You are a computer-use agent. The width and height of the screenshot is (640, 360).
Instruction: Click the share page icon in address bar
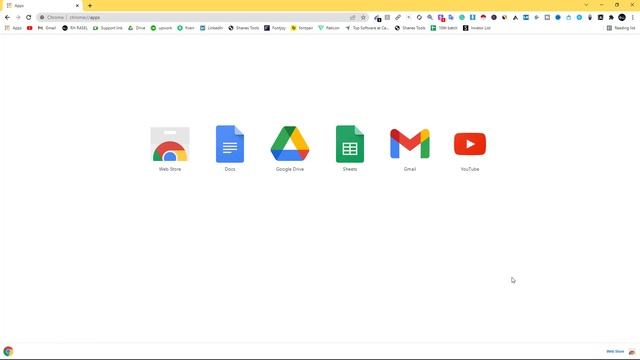pos(353,18)
